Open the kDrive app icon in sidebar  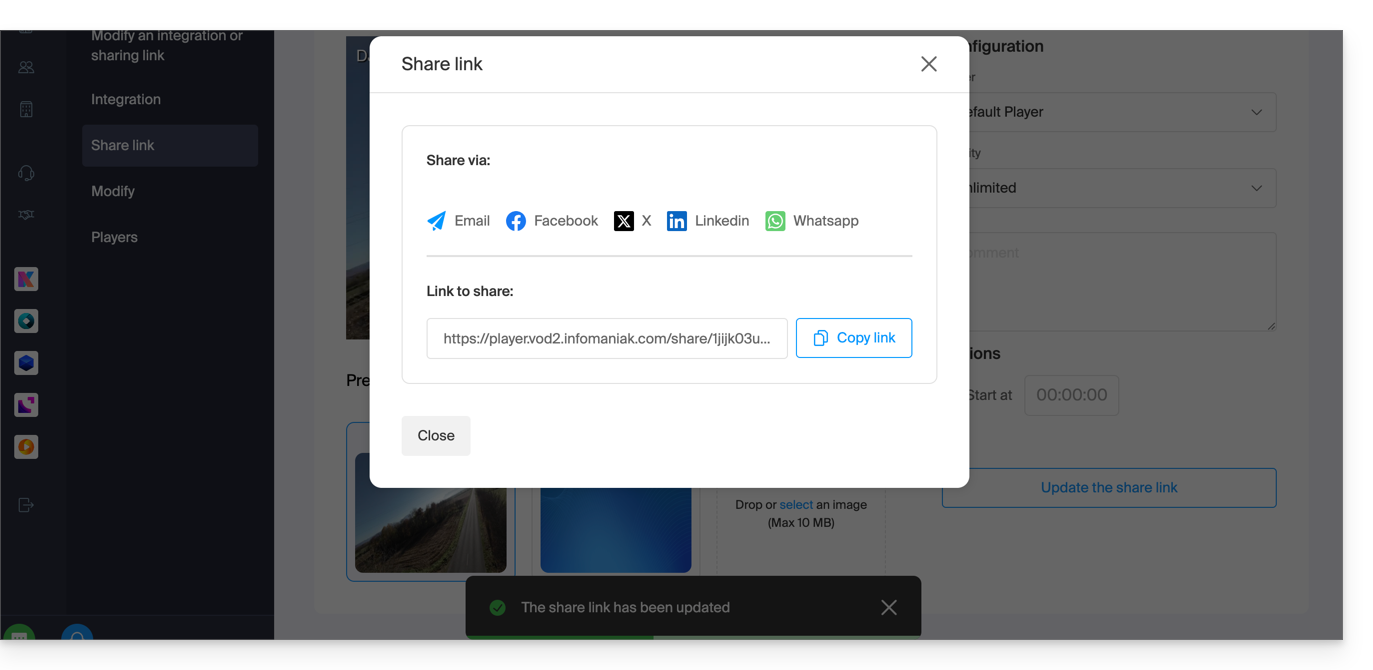pyautogui.click(x=26, y=363)
